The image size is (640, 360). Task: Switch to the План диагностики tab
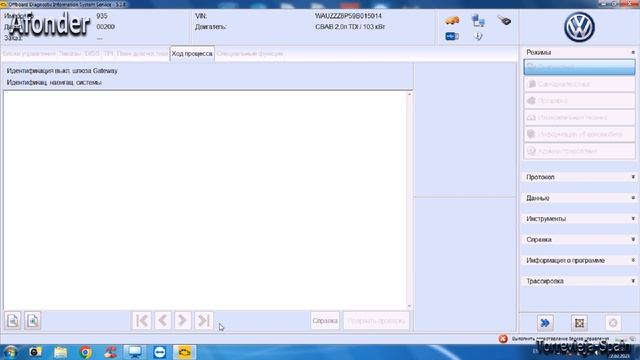(142, 53)
